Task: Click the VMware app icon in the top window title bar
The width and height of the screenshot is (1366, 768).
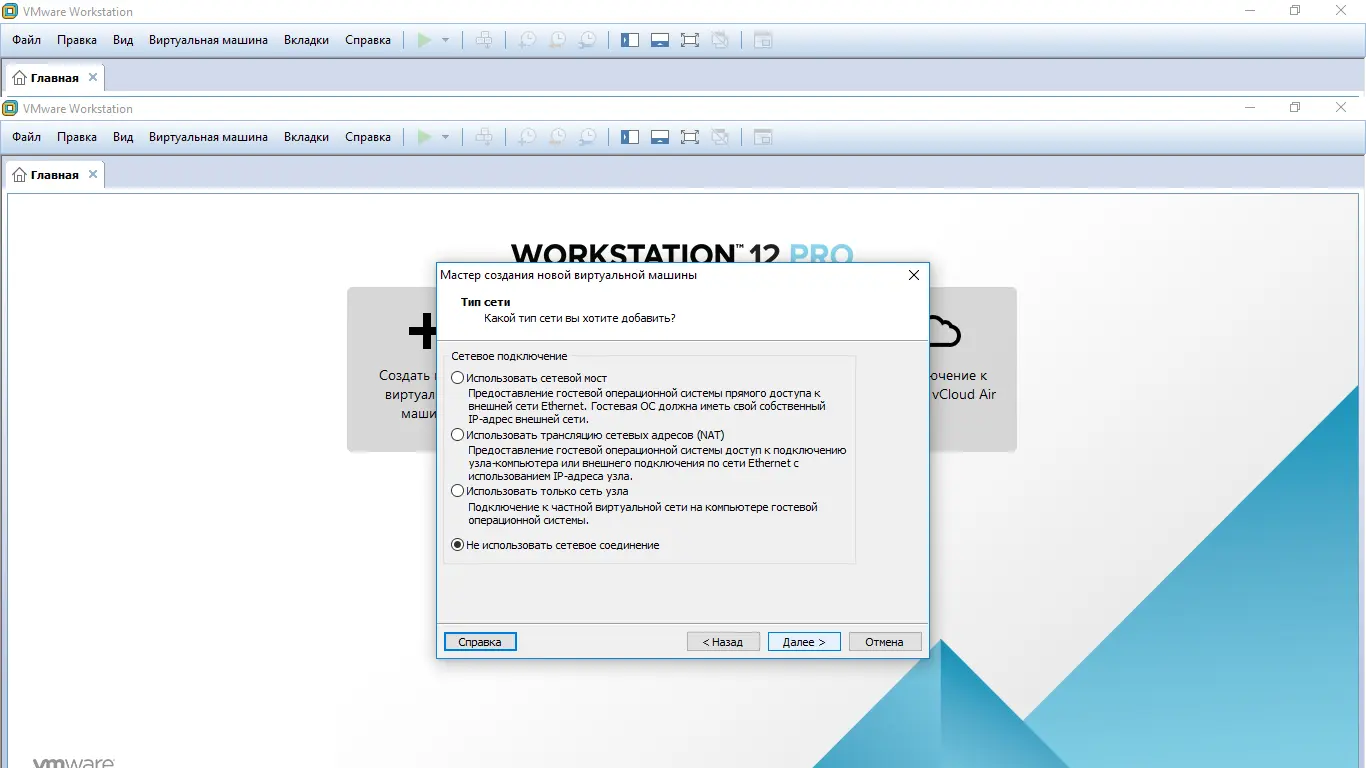Action: click(x=10, y=11)
